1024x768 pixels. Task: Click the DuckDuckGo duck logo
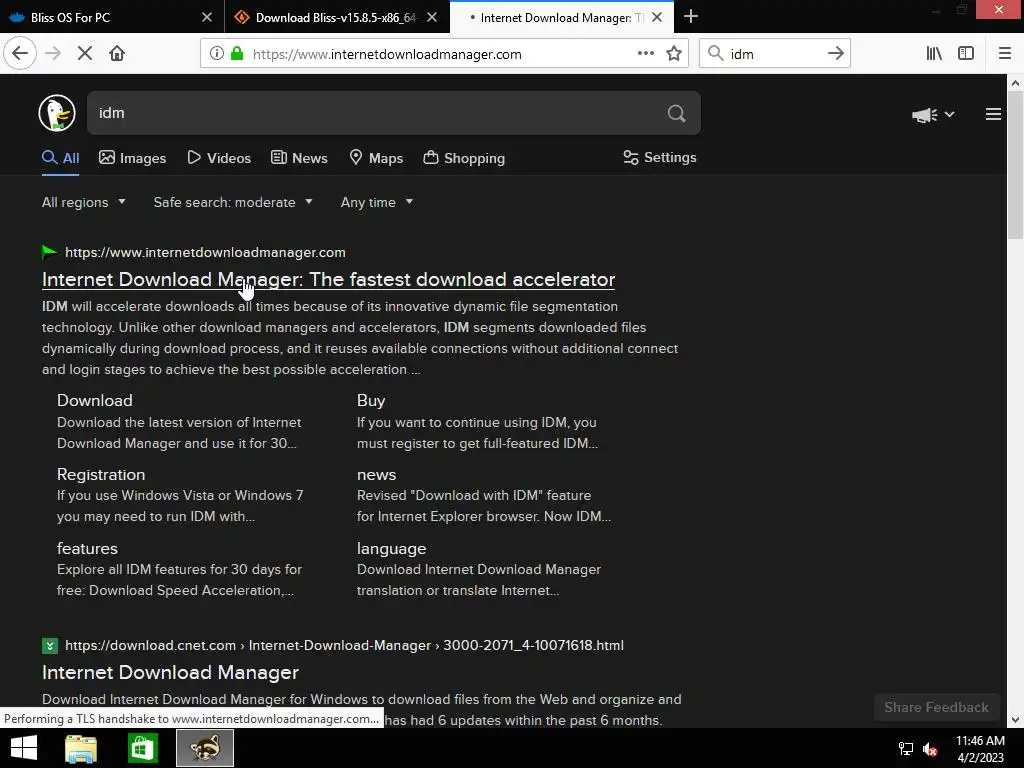click(57, 113)
